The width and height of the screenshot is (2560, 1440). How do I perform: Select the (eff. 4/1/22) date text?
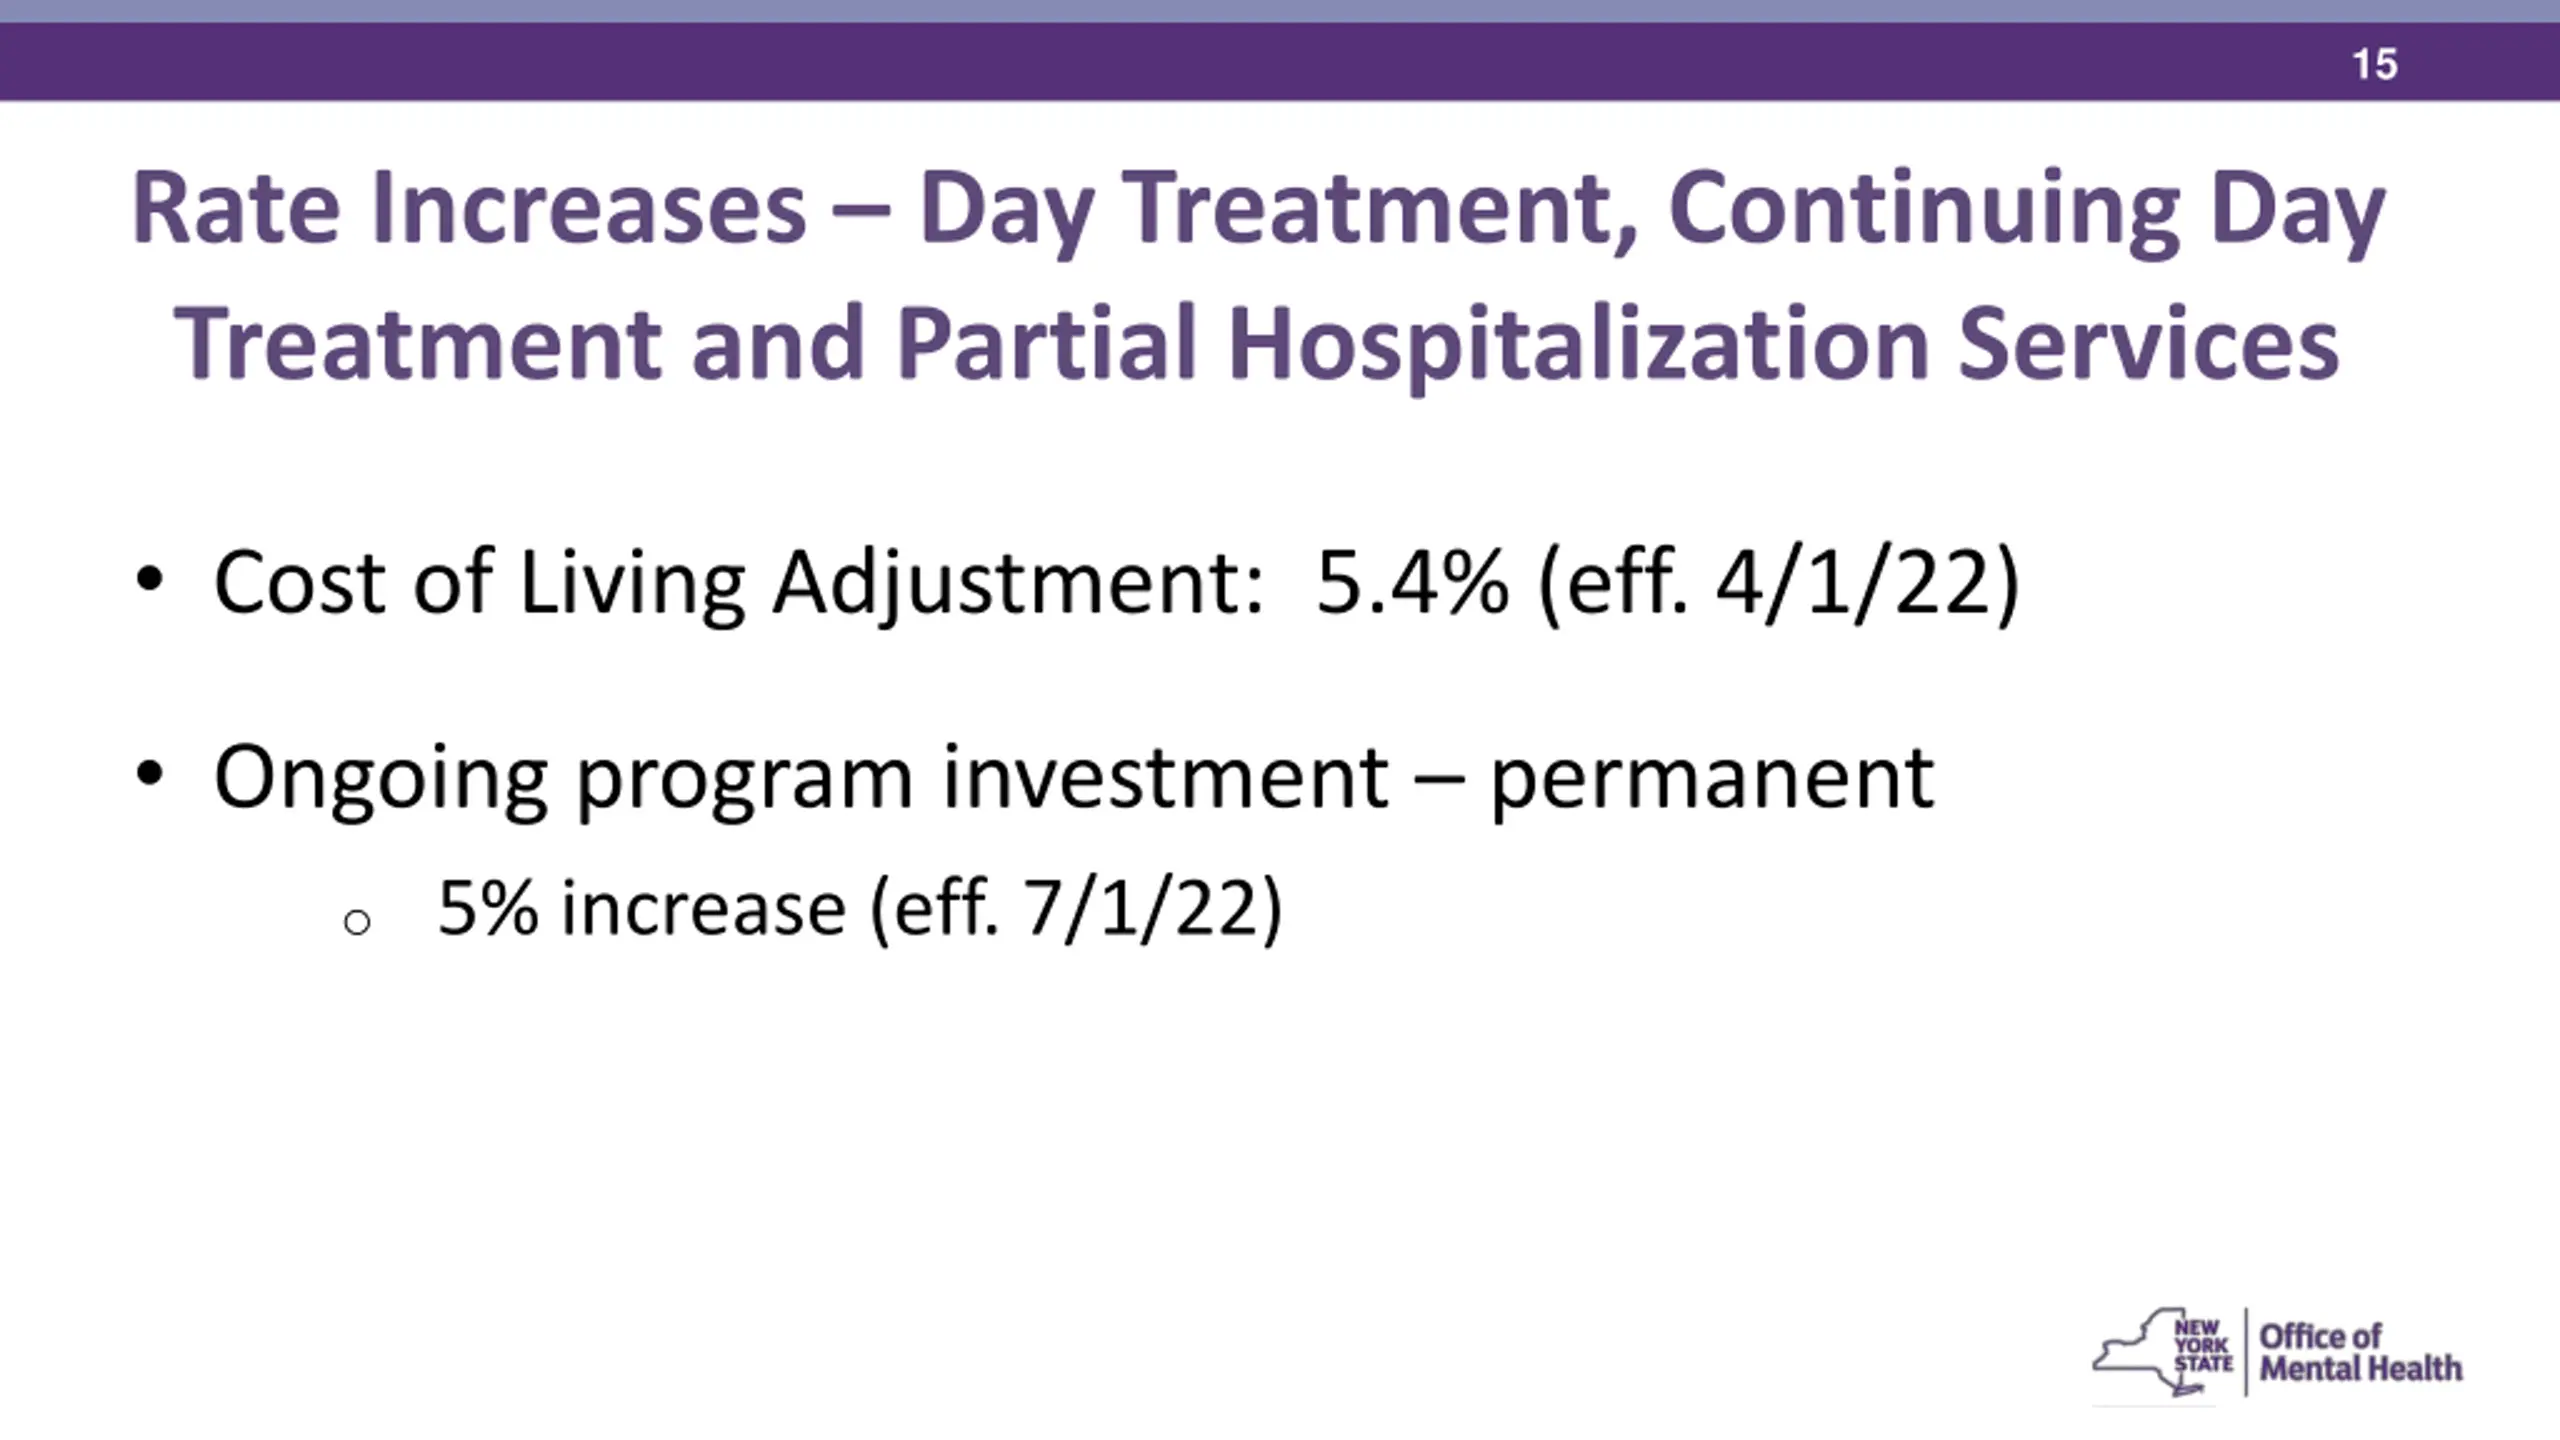[1779, 584]
